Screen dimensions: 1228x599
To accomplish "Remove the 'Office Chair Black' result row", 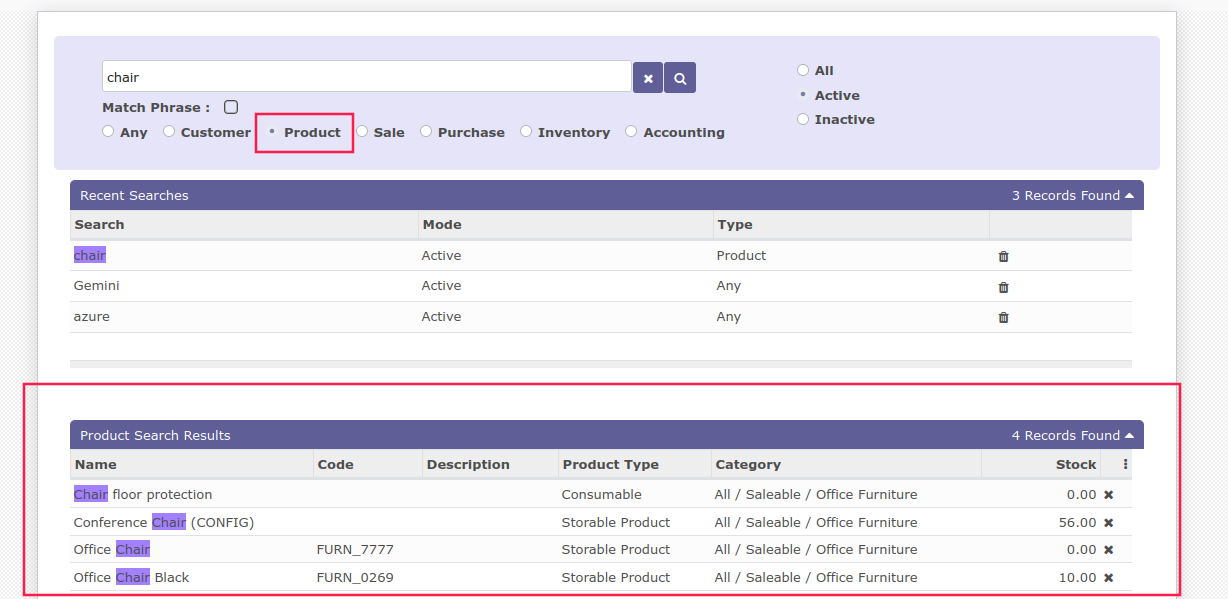I will point(1108,578).
